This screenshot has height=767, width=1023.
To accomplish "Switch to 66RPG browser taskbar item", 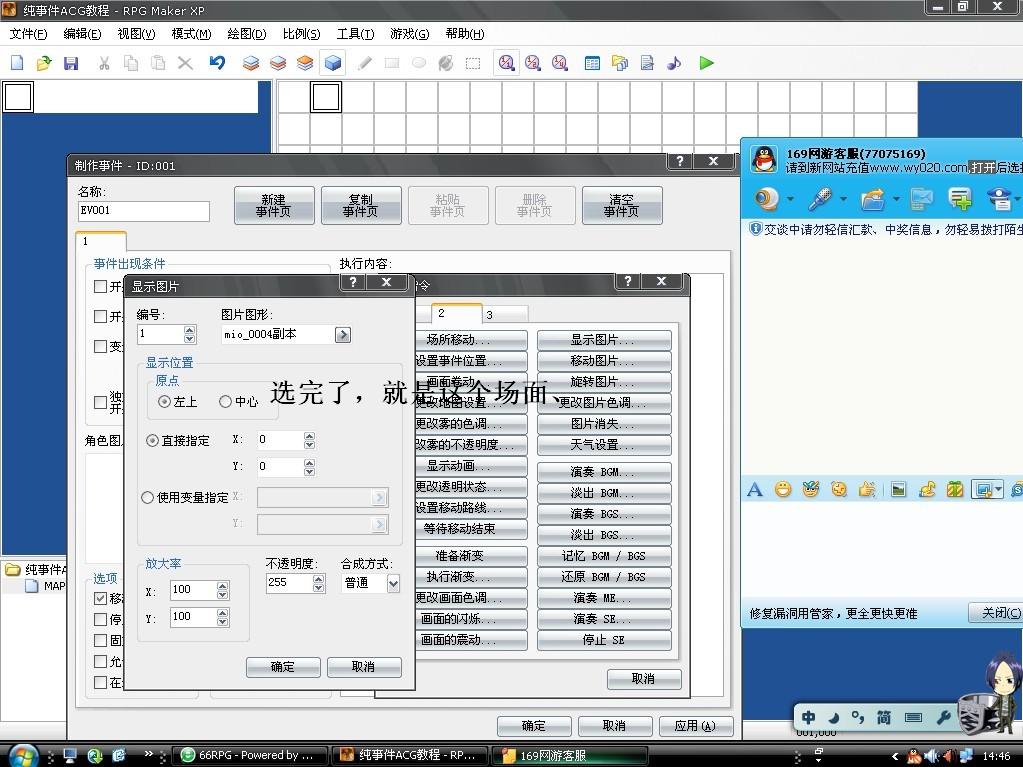I will click(x=249, y=755).
